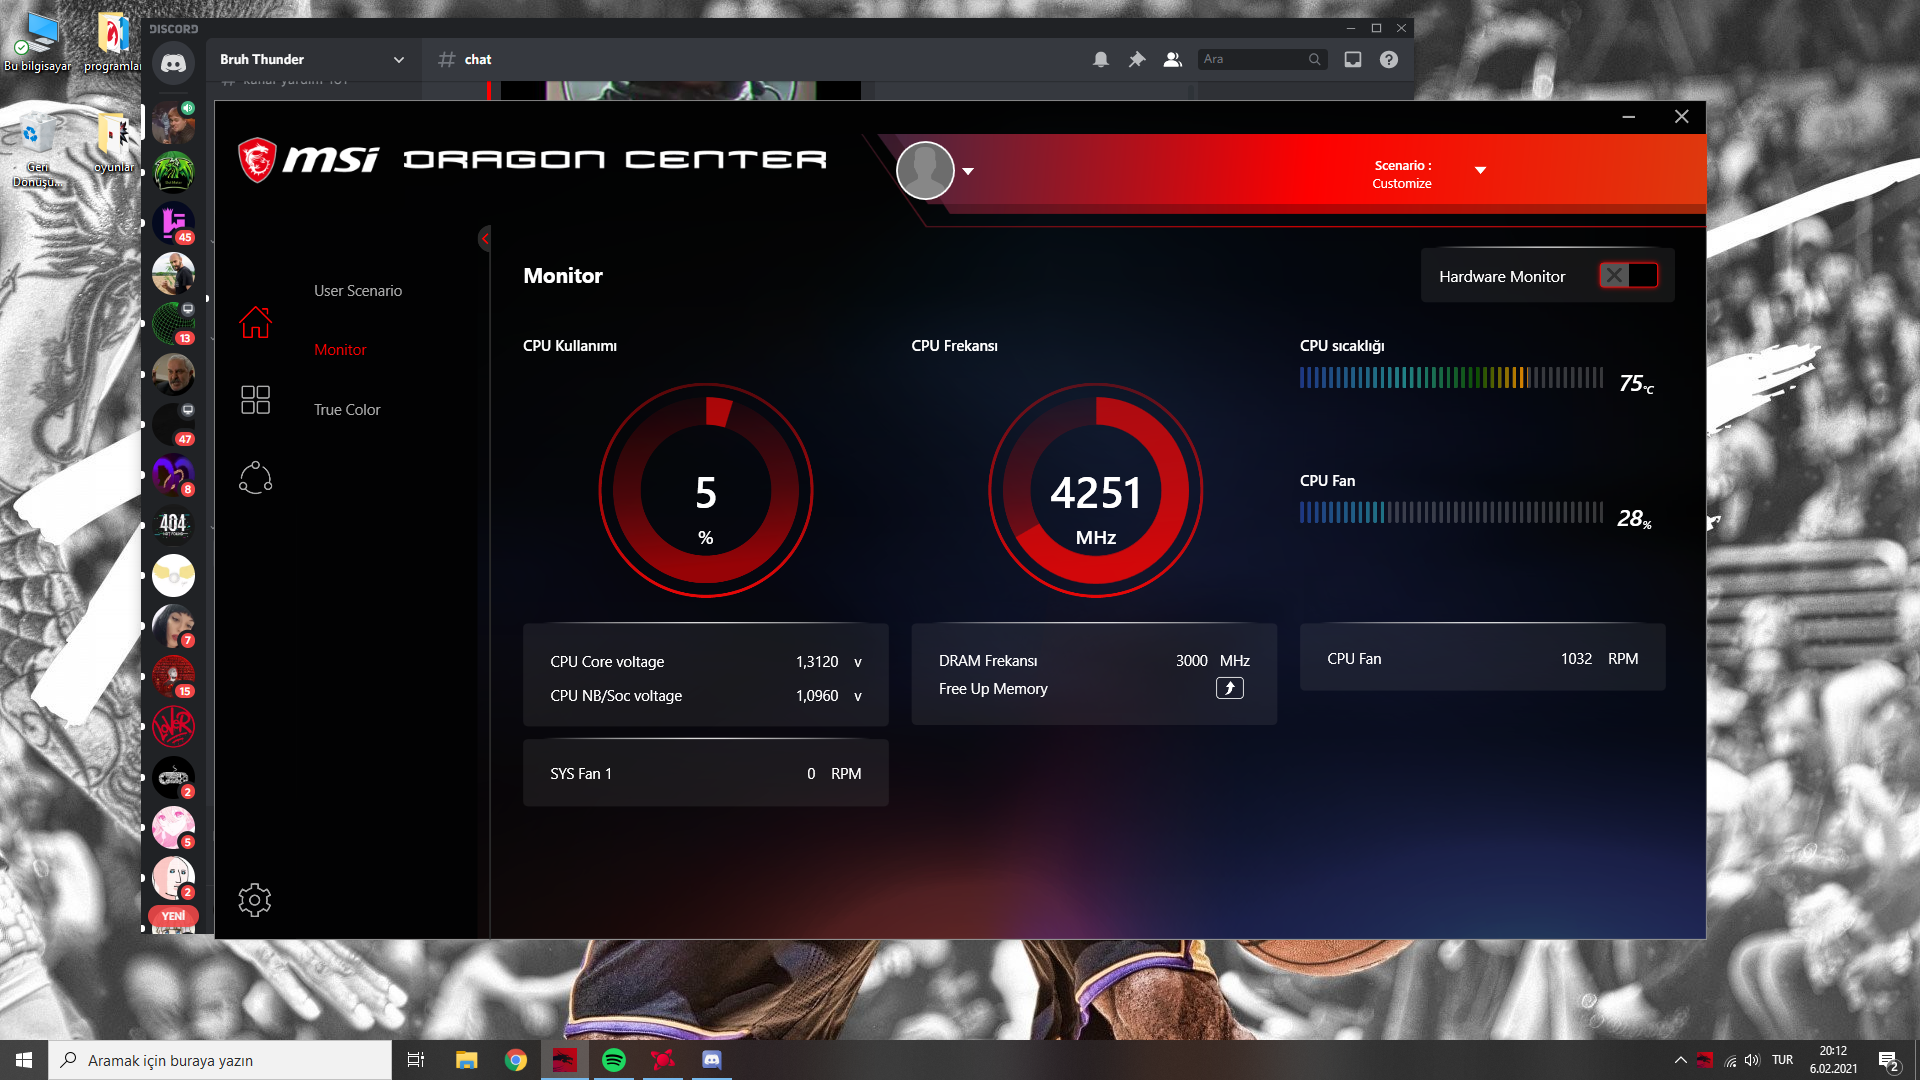
Task: Open Discord home button
Action: coord(174,63)
